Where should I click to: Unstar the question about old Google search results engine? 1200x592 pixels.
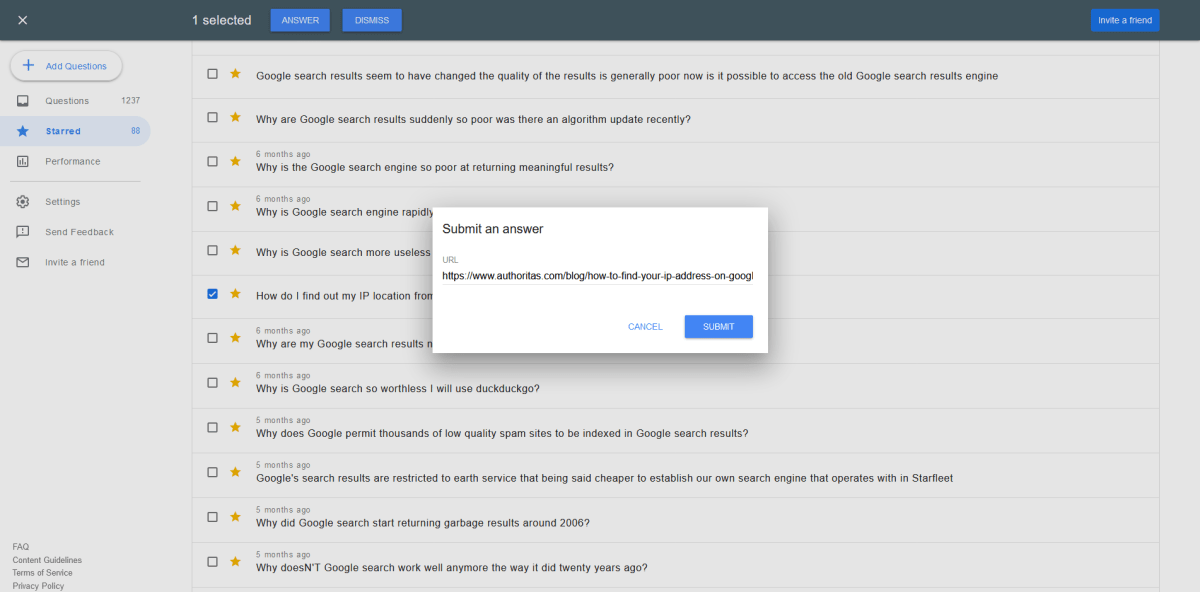click(x=235, y=74)
